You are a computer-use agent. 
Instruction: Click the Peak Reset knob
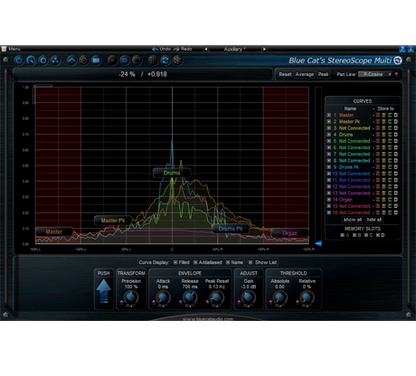click(217, 298)
